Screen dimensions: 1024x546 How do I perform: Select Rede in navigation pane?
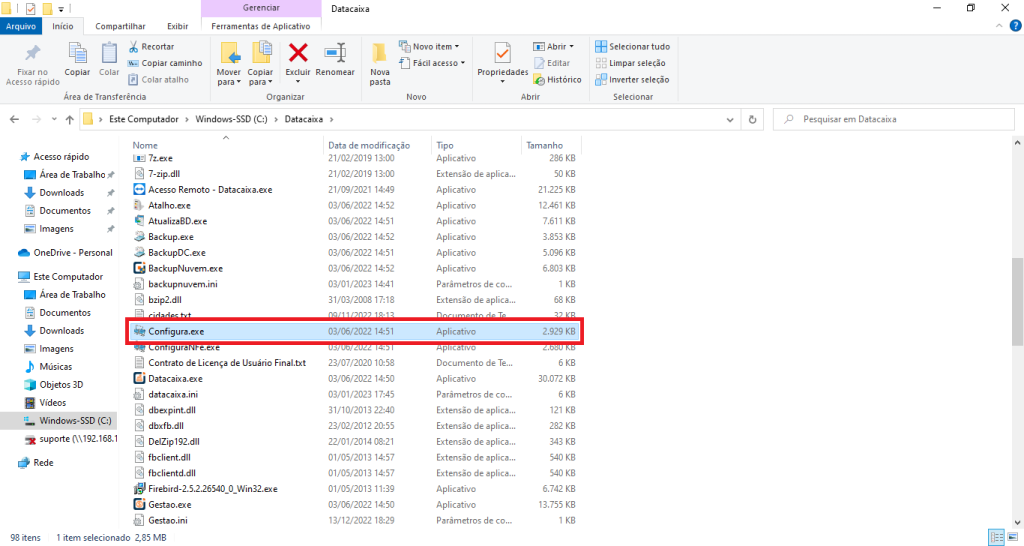[x=36, y=462]
